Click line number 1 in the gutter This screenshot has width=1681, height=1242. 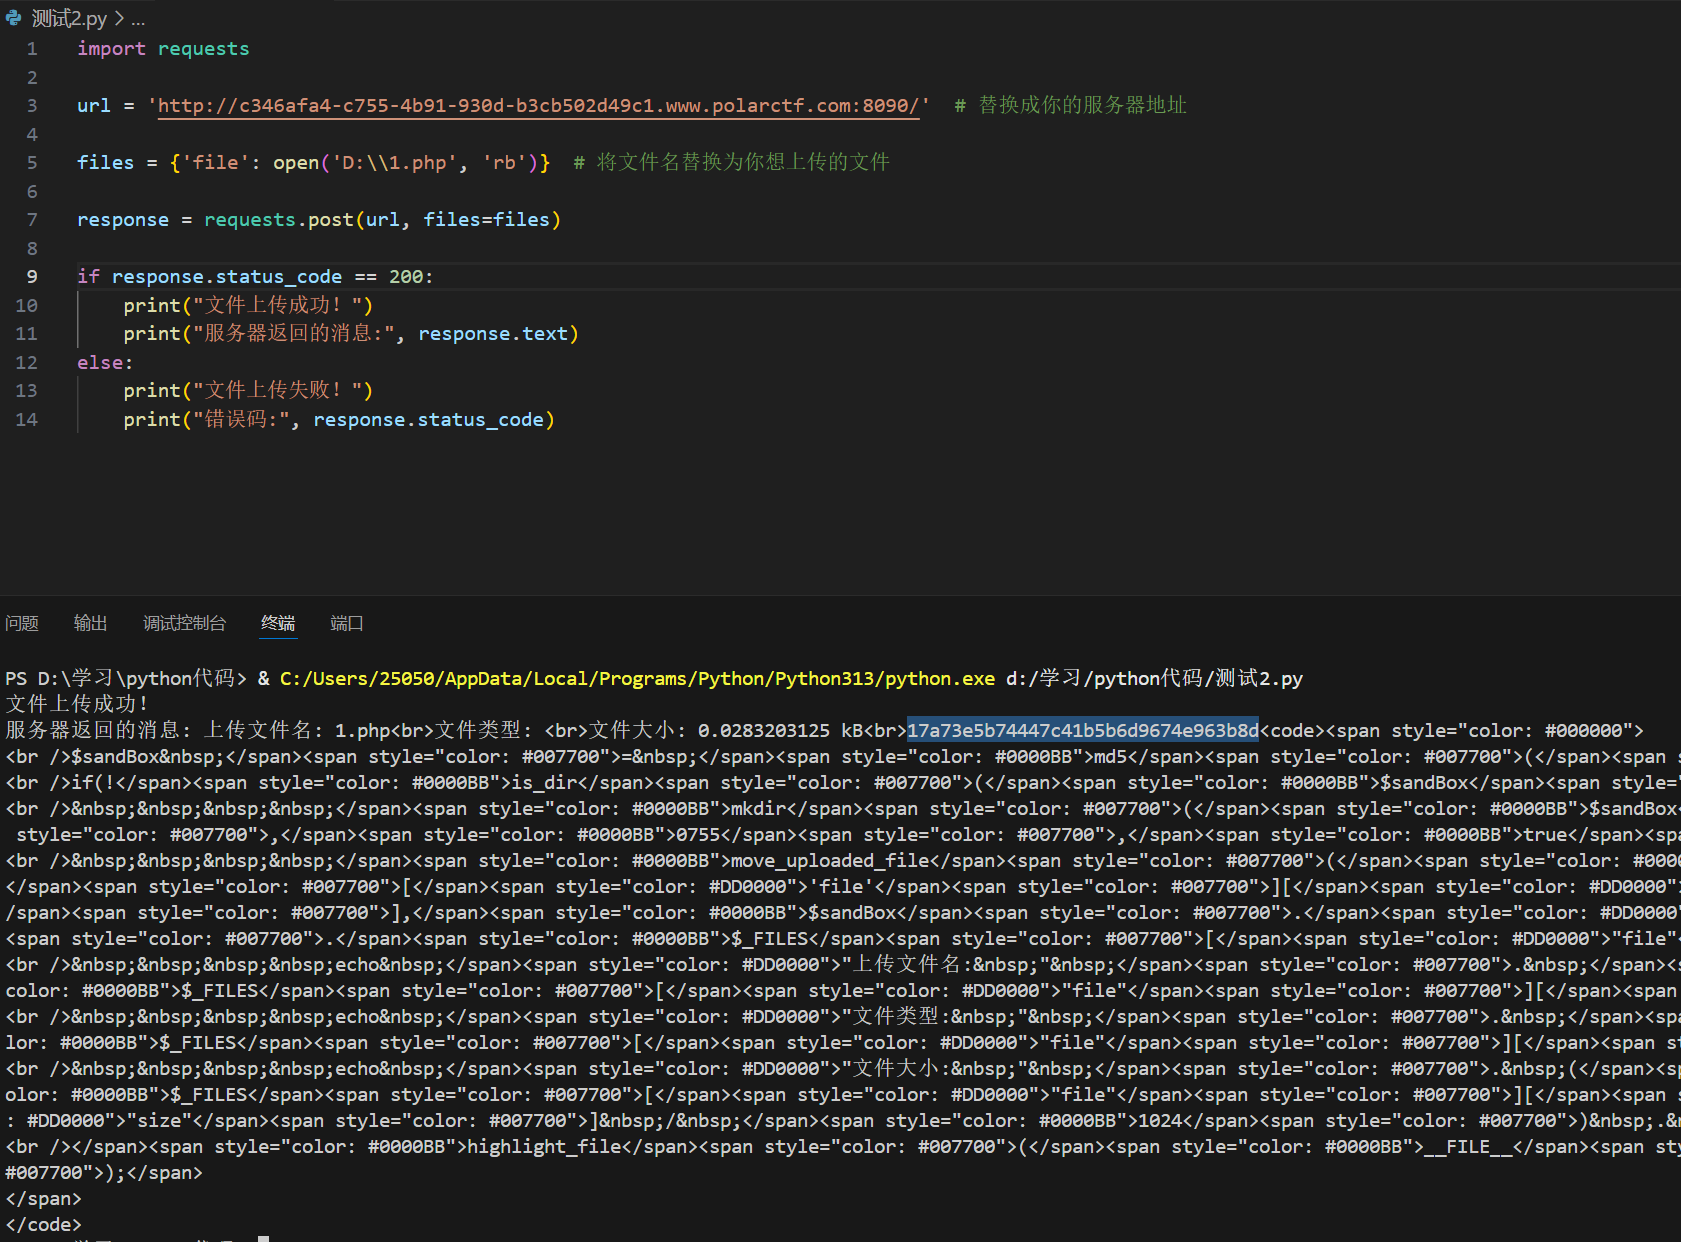click(x=32, y=49)
